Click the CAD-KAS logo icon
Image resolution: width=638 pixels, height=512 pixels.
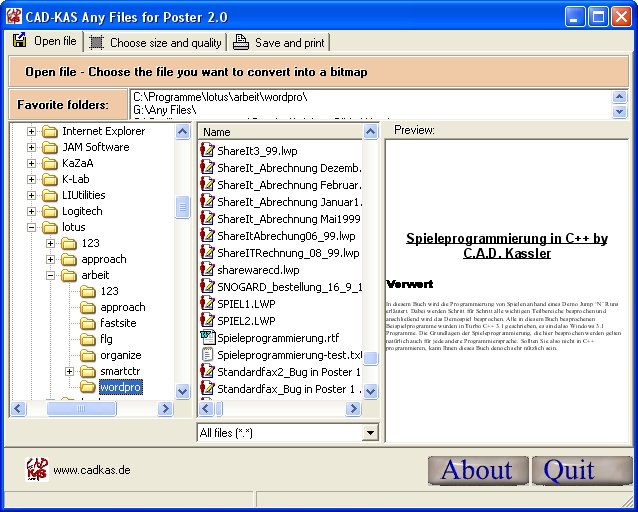point(36,469)
